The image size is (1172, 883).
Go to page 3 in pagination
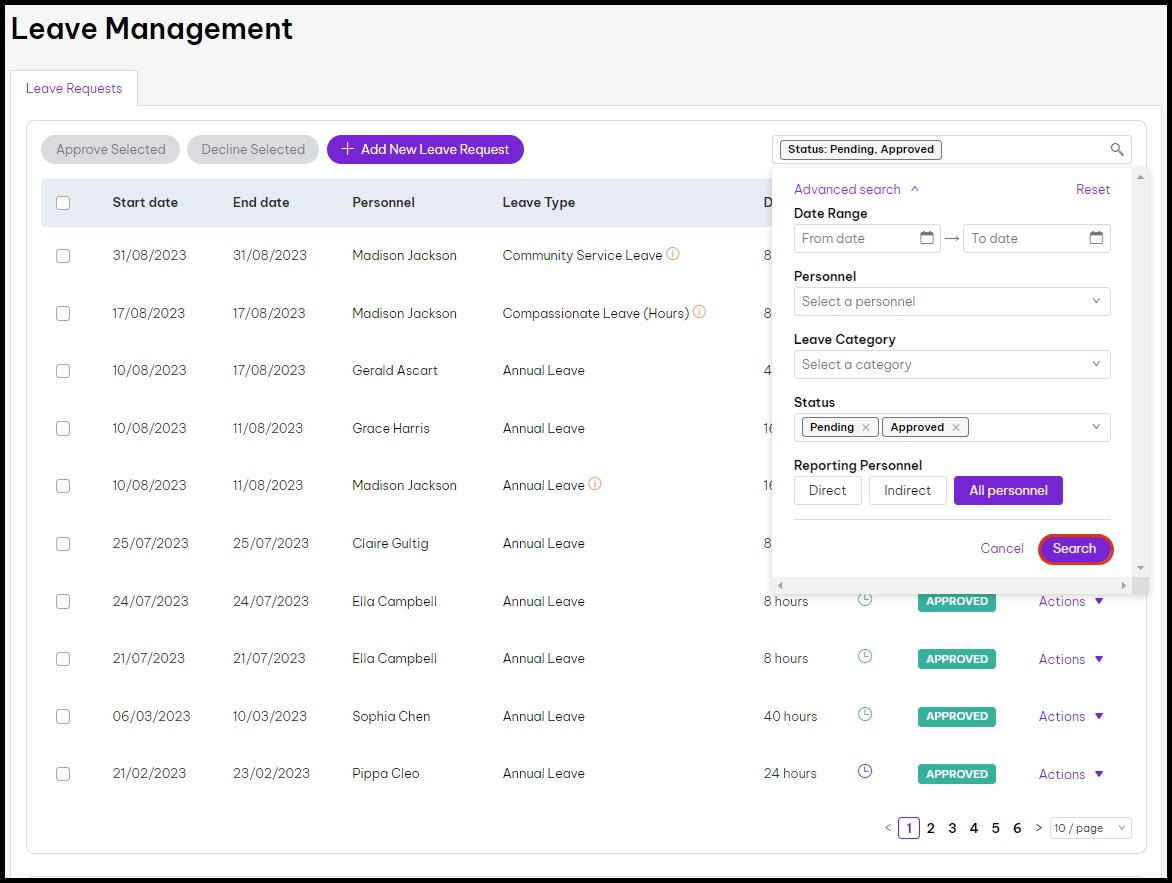point(952,828)
